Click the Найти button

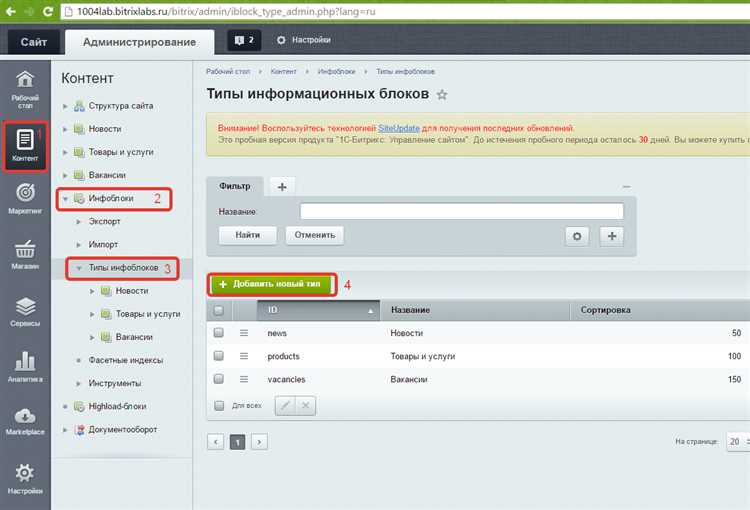pos(247,235)
